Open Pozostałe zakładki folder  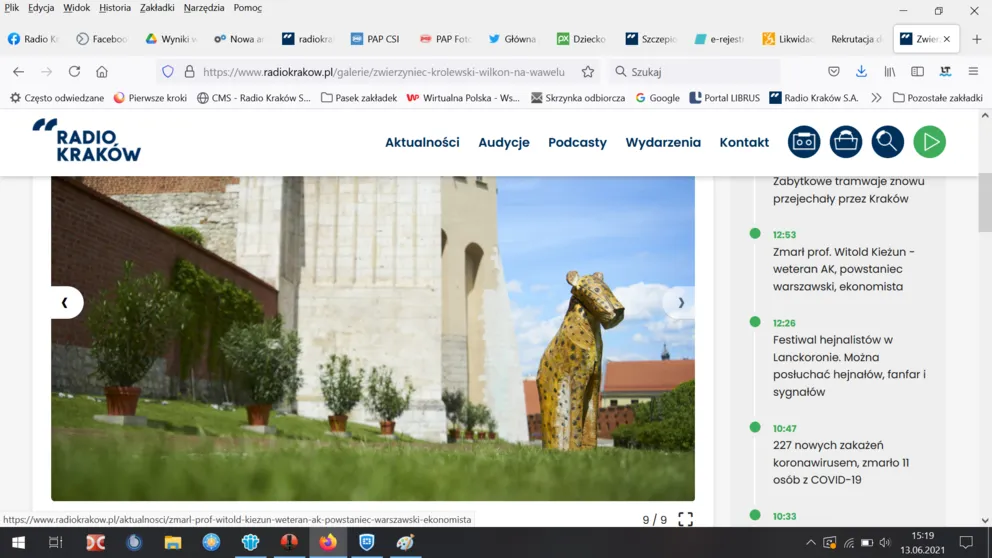(x=938, y=97)
